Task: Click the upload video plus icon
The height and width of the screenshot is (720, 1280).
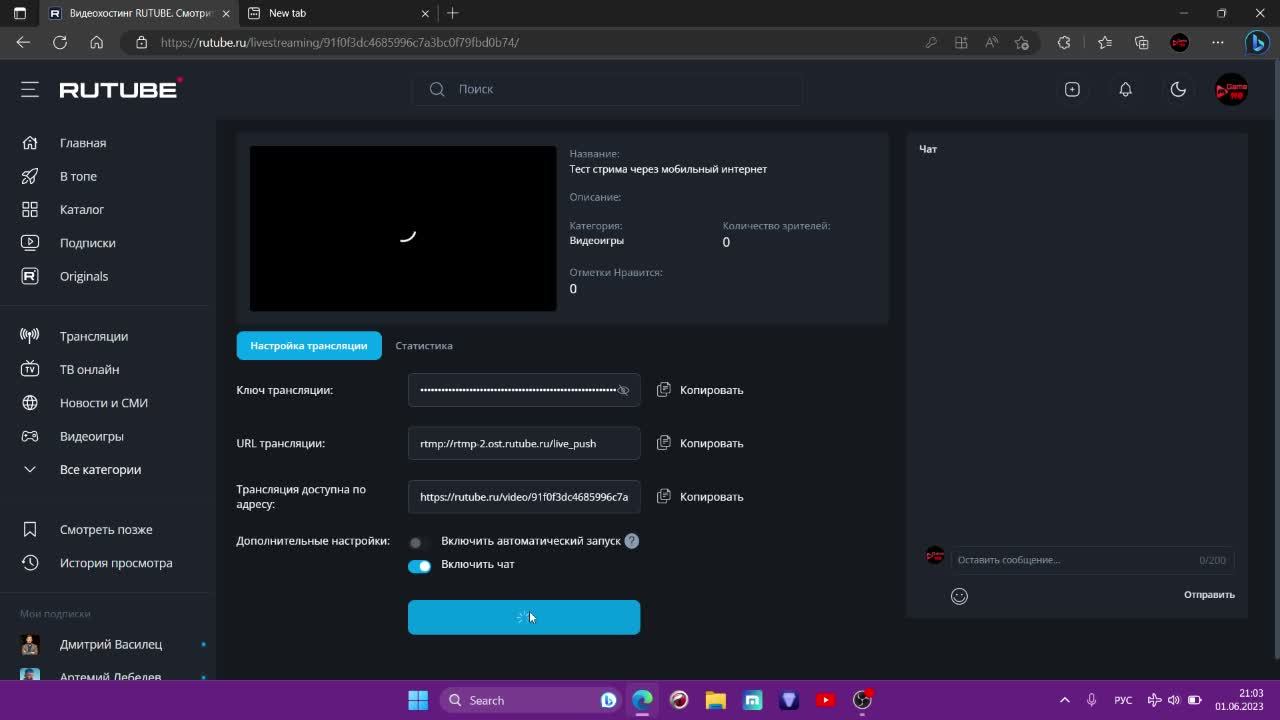Action: (x=1072, y=89)
